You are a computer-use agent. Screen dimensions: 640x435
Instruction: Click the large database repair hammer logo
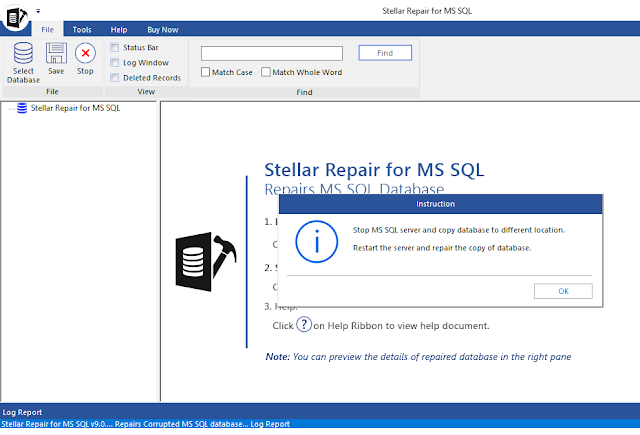[206, 262]
